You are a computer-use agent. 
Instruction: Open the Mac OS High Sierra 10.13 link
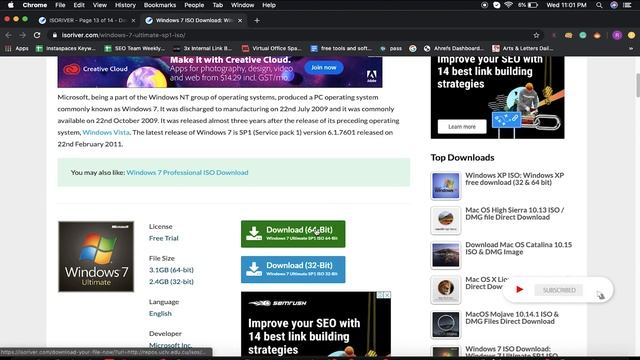pos(515,213)
